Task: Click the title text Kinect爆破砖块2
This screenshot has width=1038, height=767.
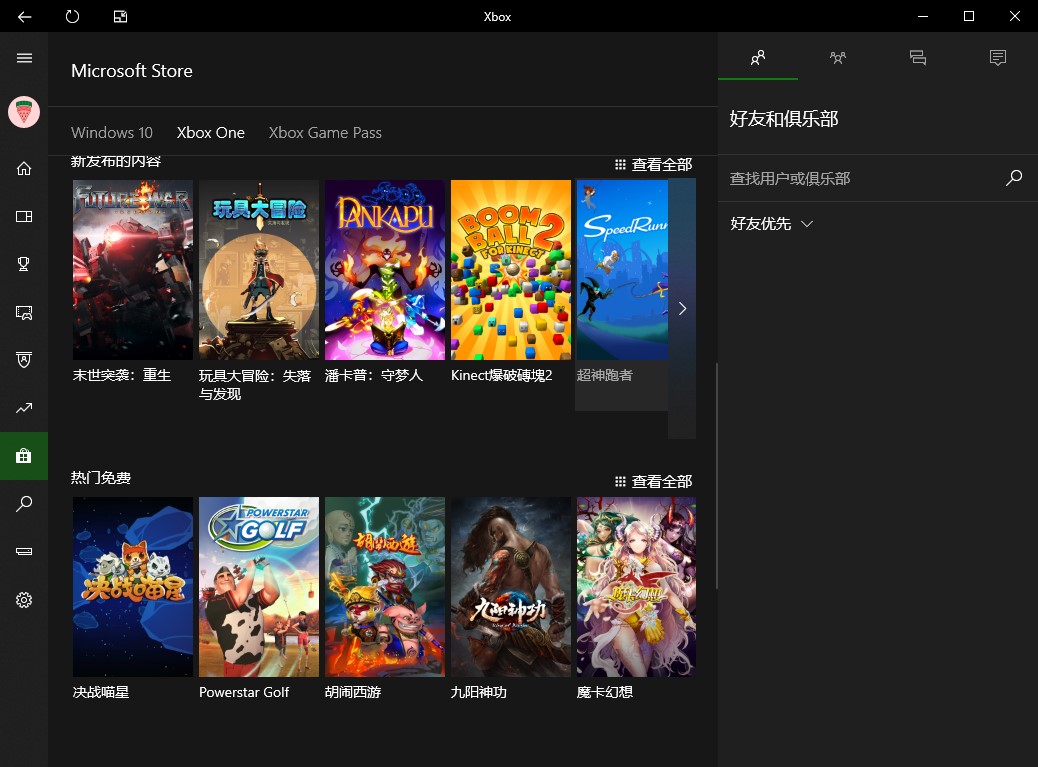Action: point(501,375)
